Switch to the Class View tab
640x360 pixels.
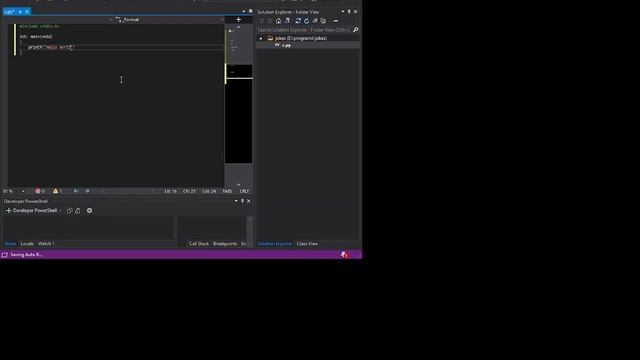307,244
